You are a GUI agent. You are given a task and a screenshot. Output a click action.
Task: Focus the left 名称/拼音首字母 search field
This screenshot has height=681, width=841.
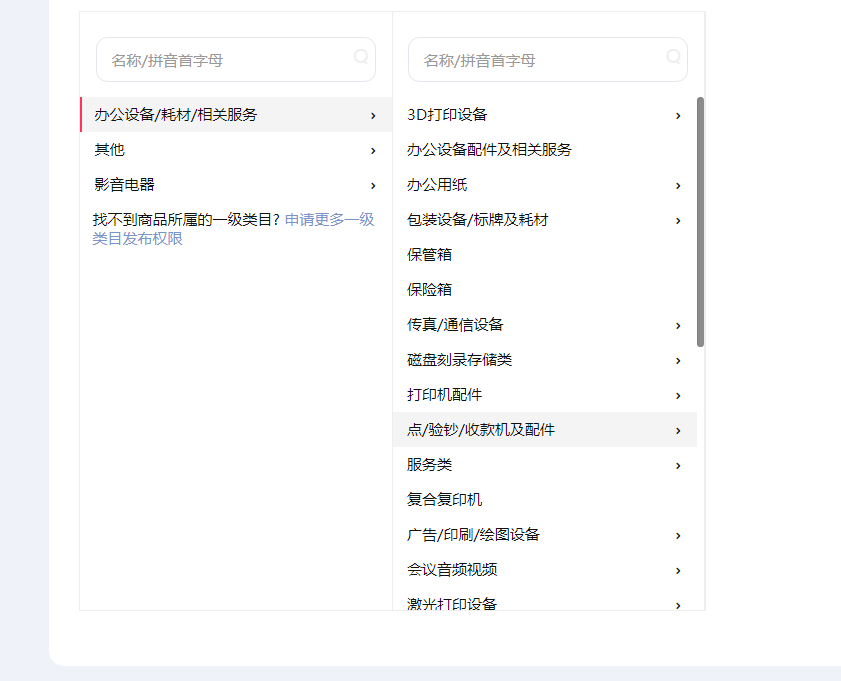coord(236,60)
